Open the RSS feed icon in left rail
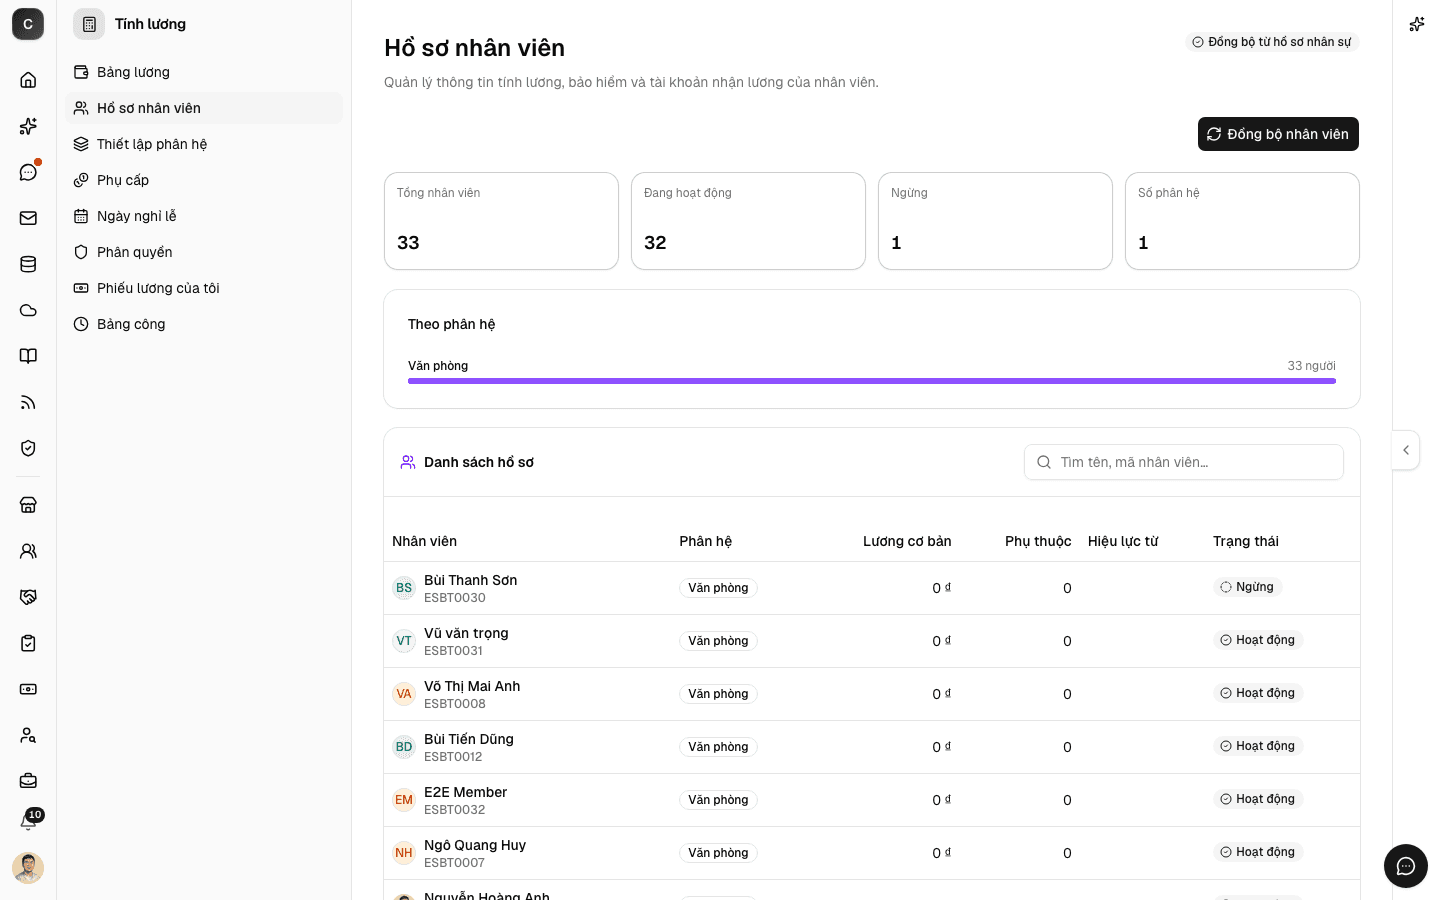1440x900 pixels. pos(28,402)
